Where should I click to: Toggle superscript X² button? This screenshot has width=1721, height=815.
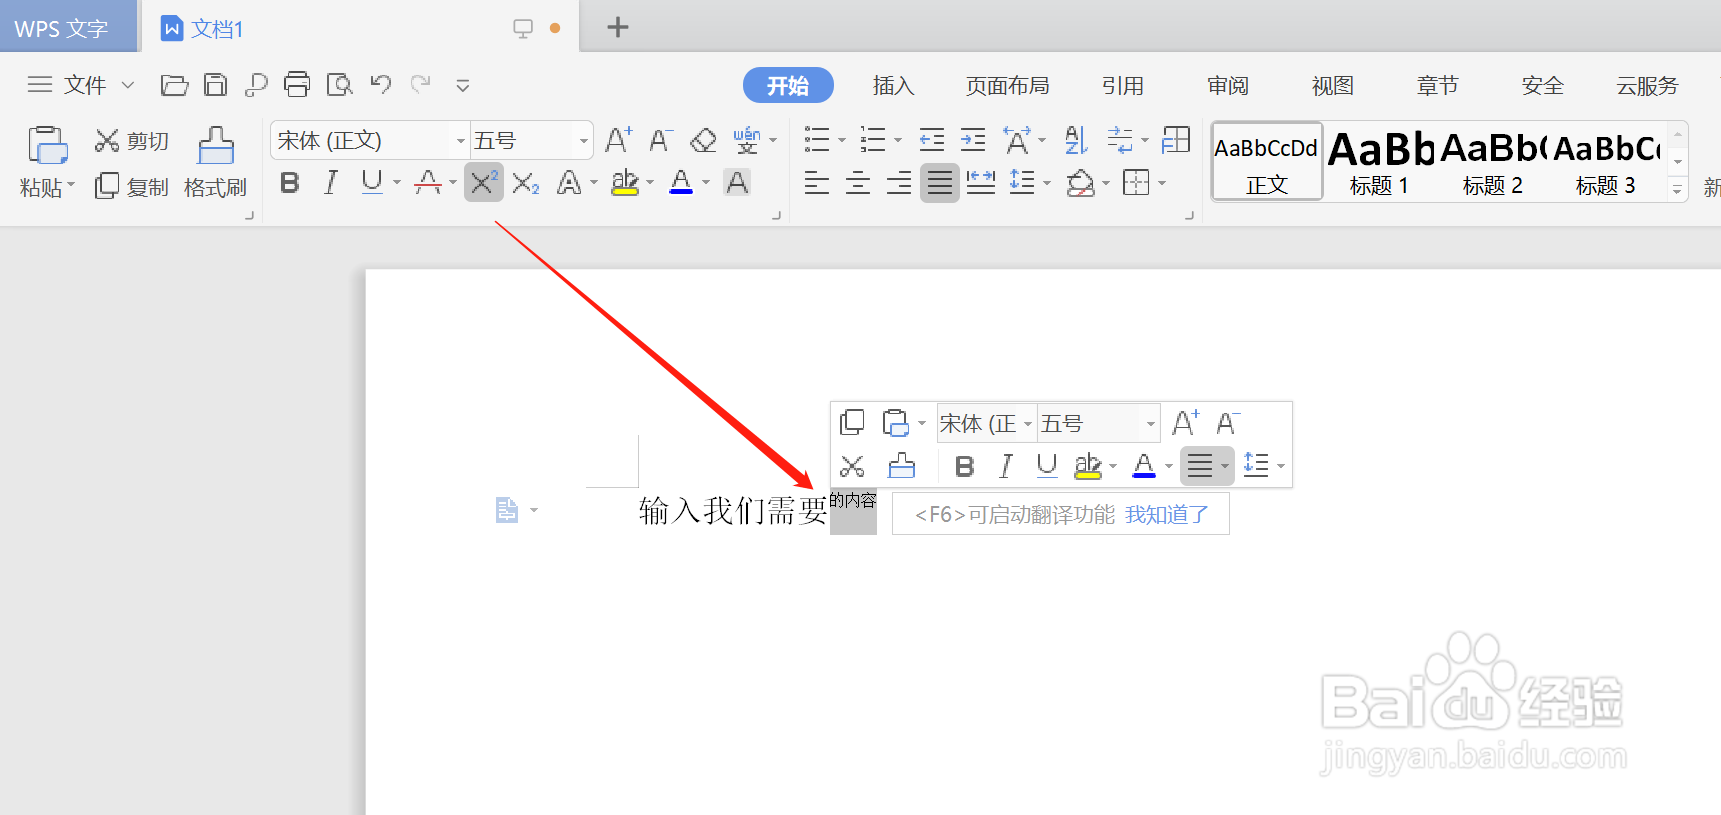[x=484, y=183]
